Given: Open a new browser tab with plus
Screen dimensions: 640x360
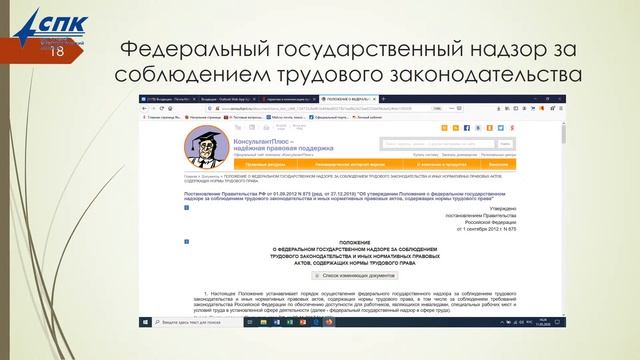Looking at the screenshot, I should 383,99.
